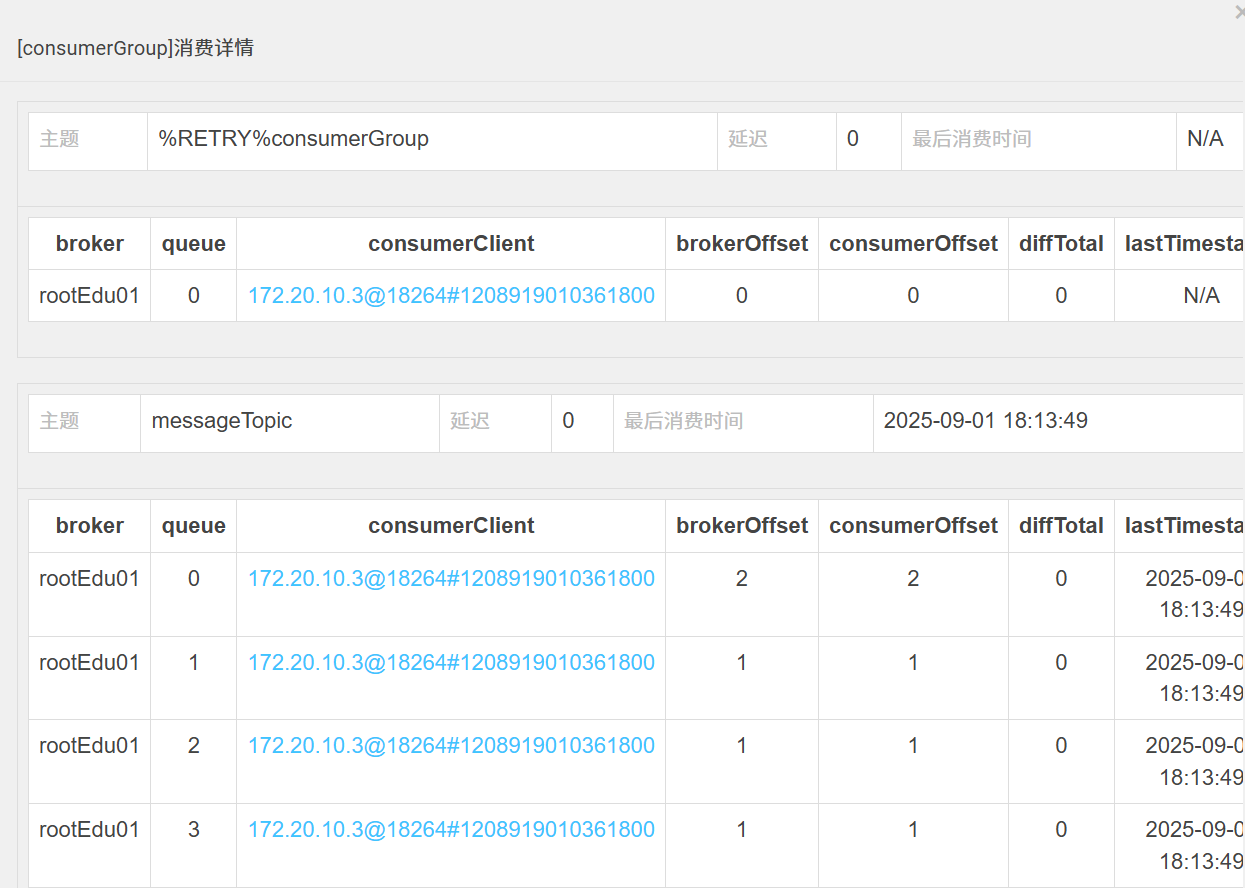The width and height of the screenshot is (1245, 888).
Task: Click diffTotal header in the messageTopic table
Action: (1061, 526)
